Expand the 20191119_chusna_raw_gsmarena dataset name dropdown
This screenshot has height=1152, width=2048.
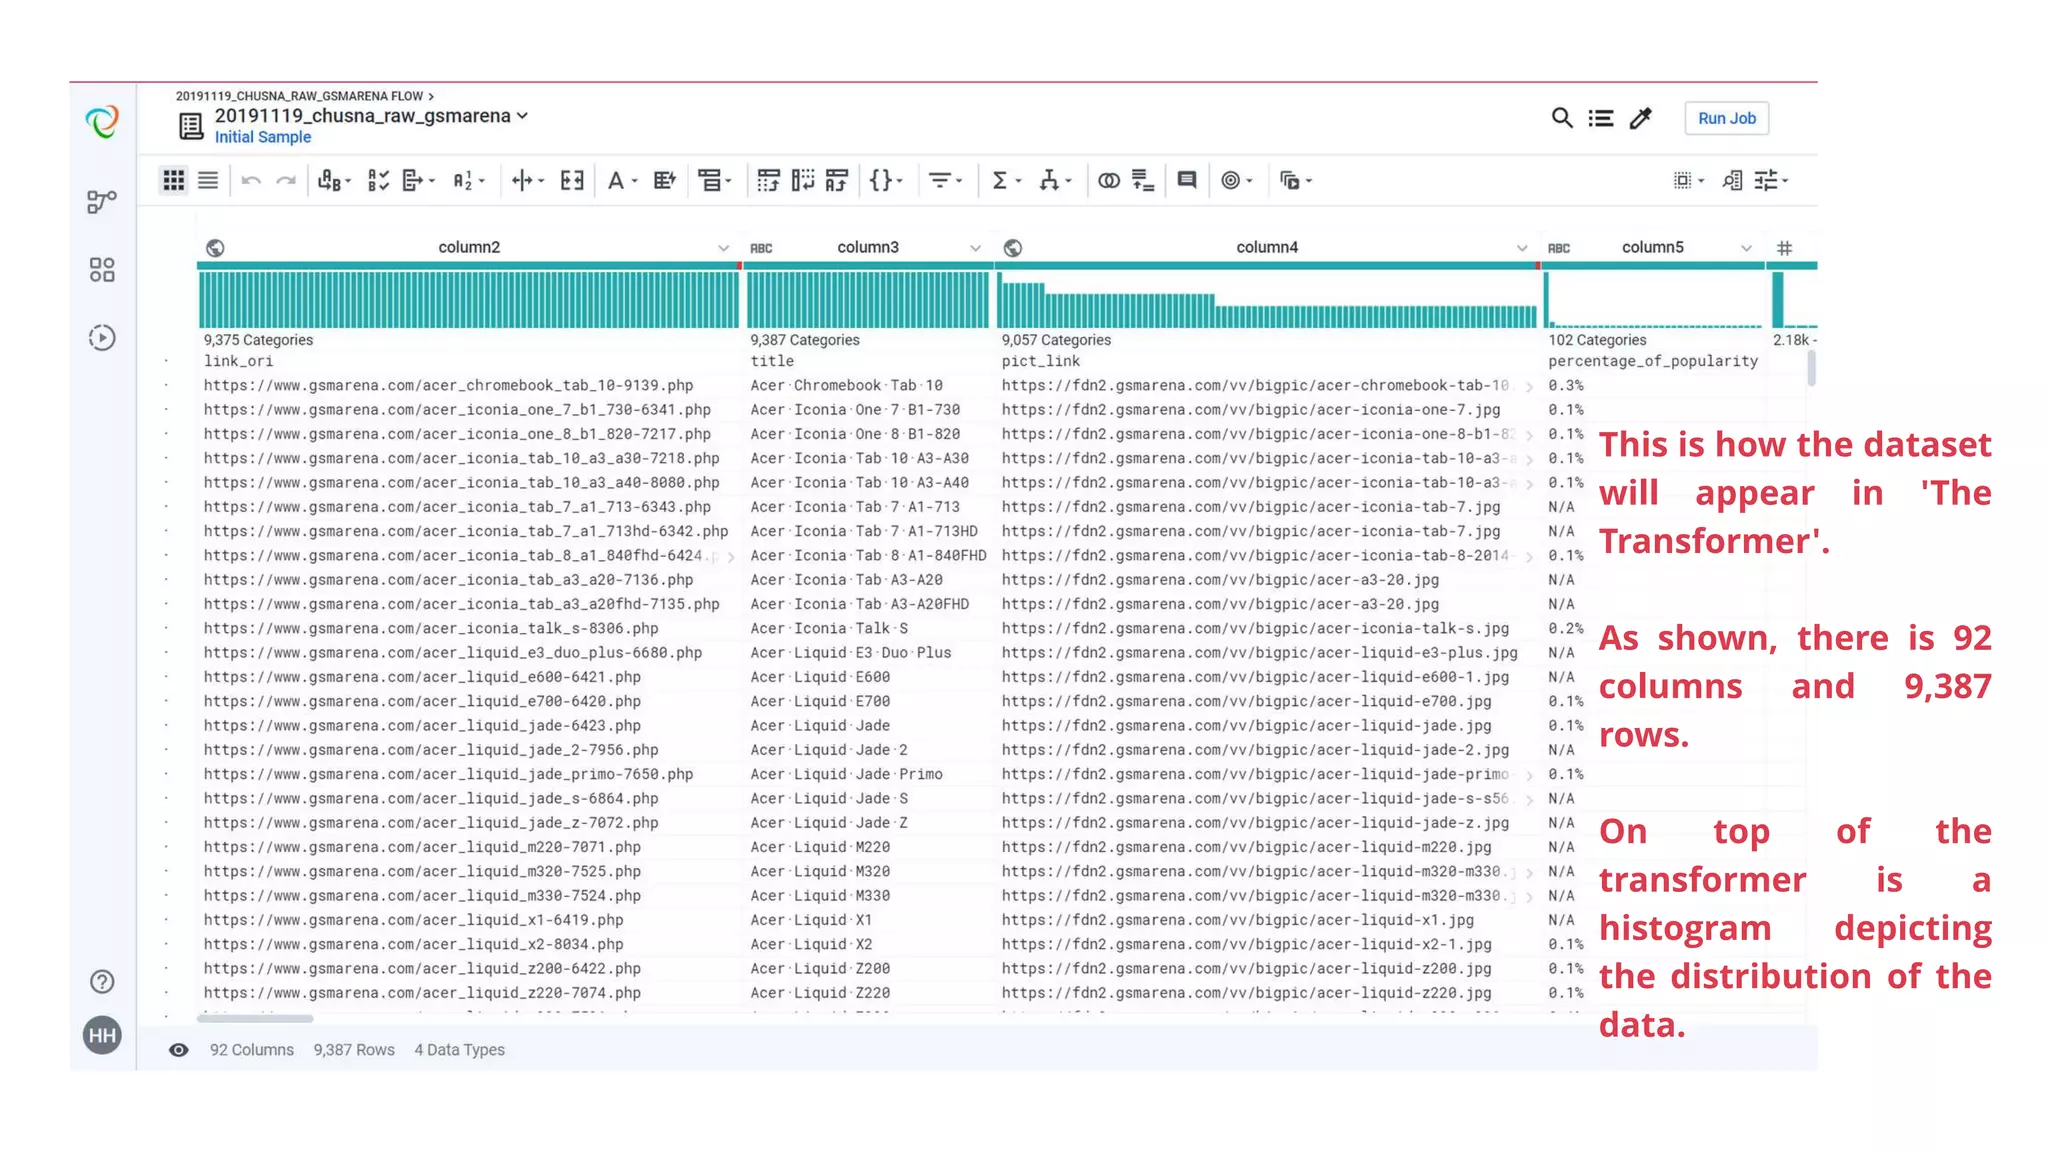(x=521, y=116)
